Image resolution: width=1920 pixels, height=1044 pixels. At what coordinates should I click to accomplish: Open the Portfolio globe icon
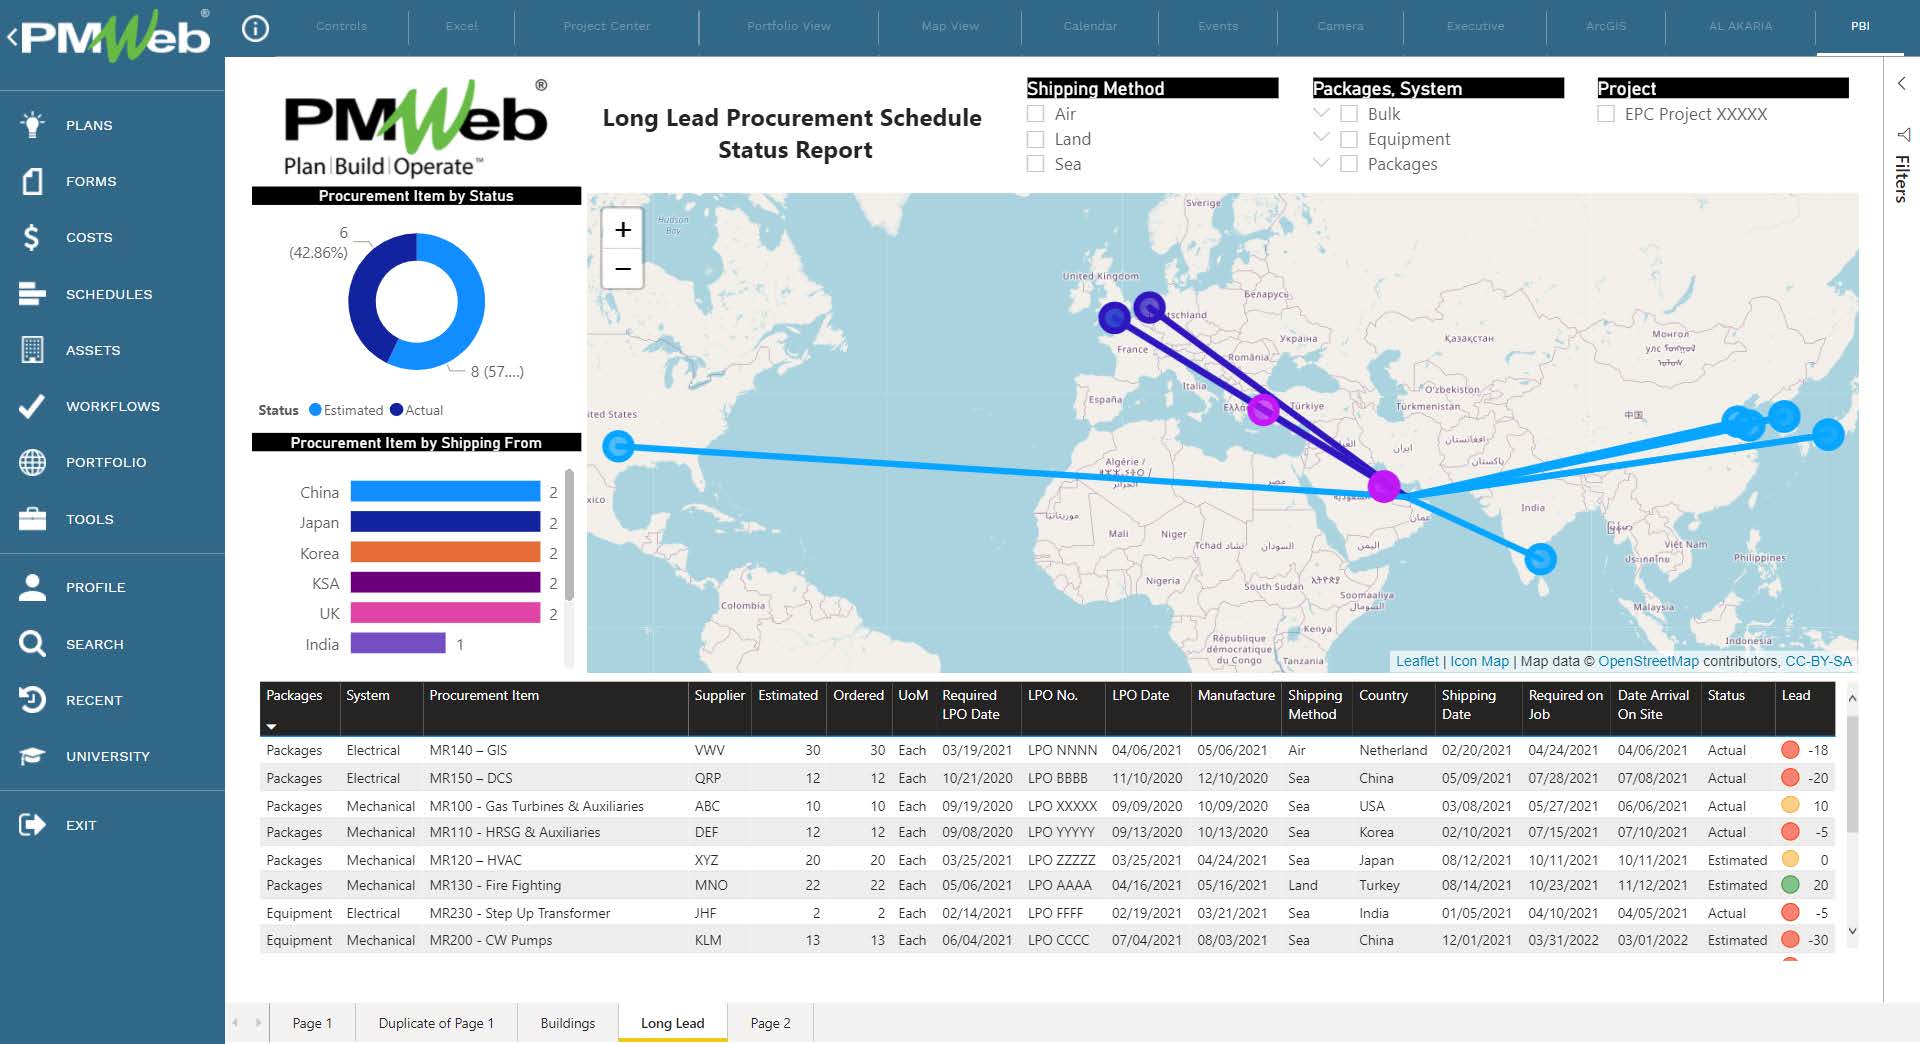32,462
